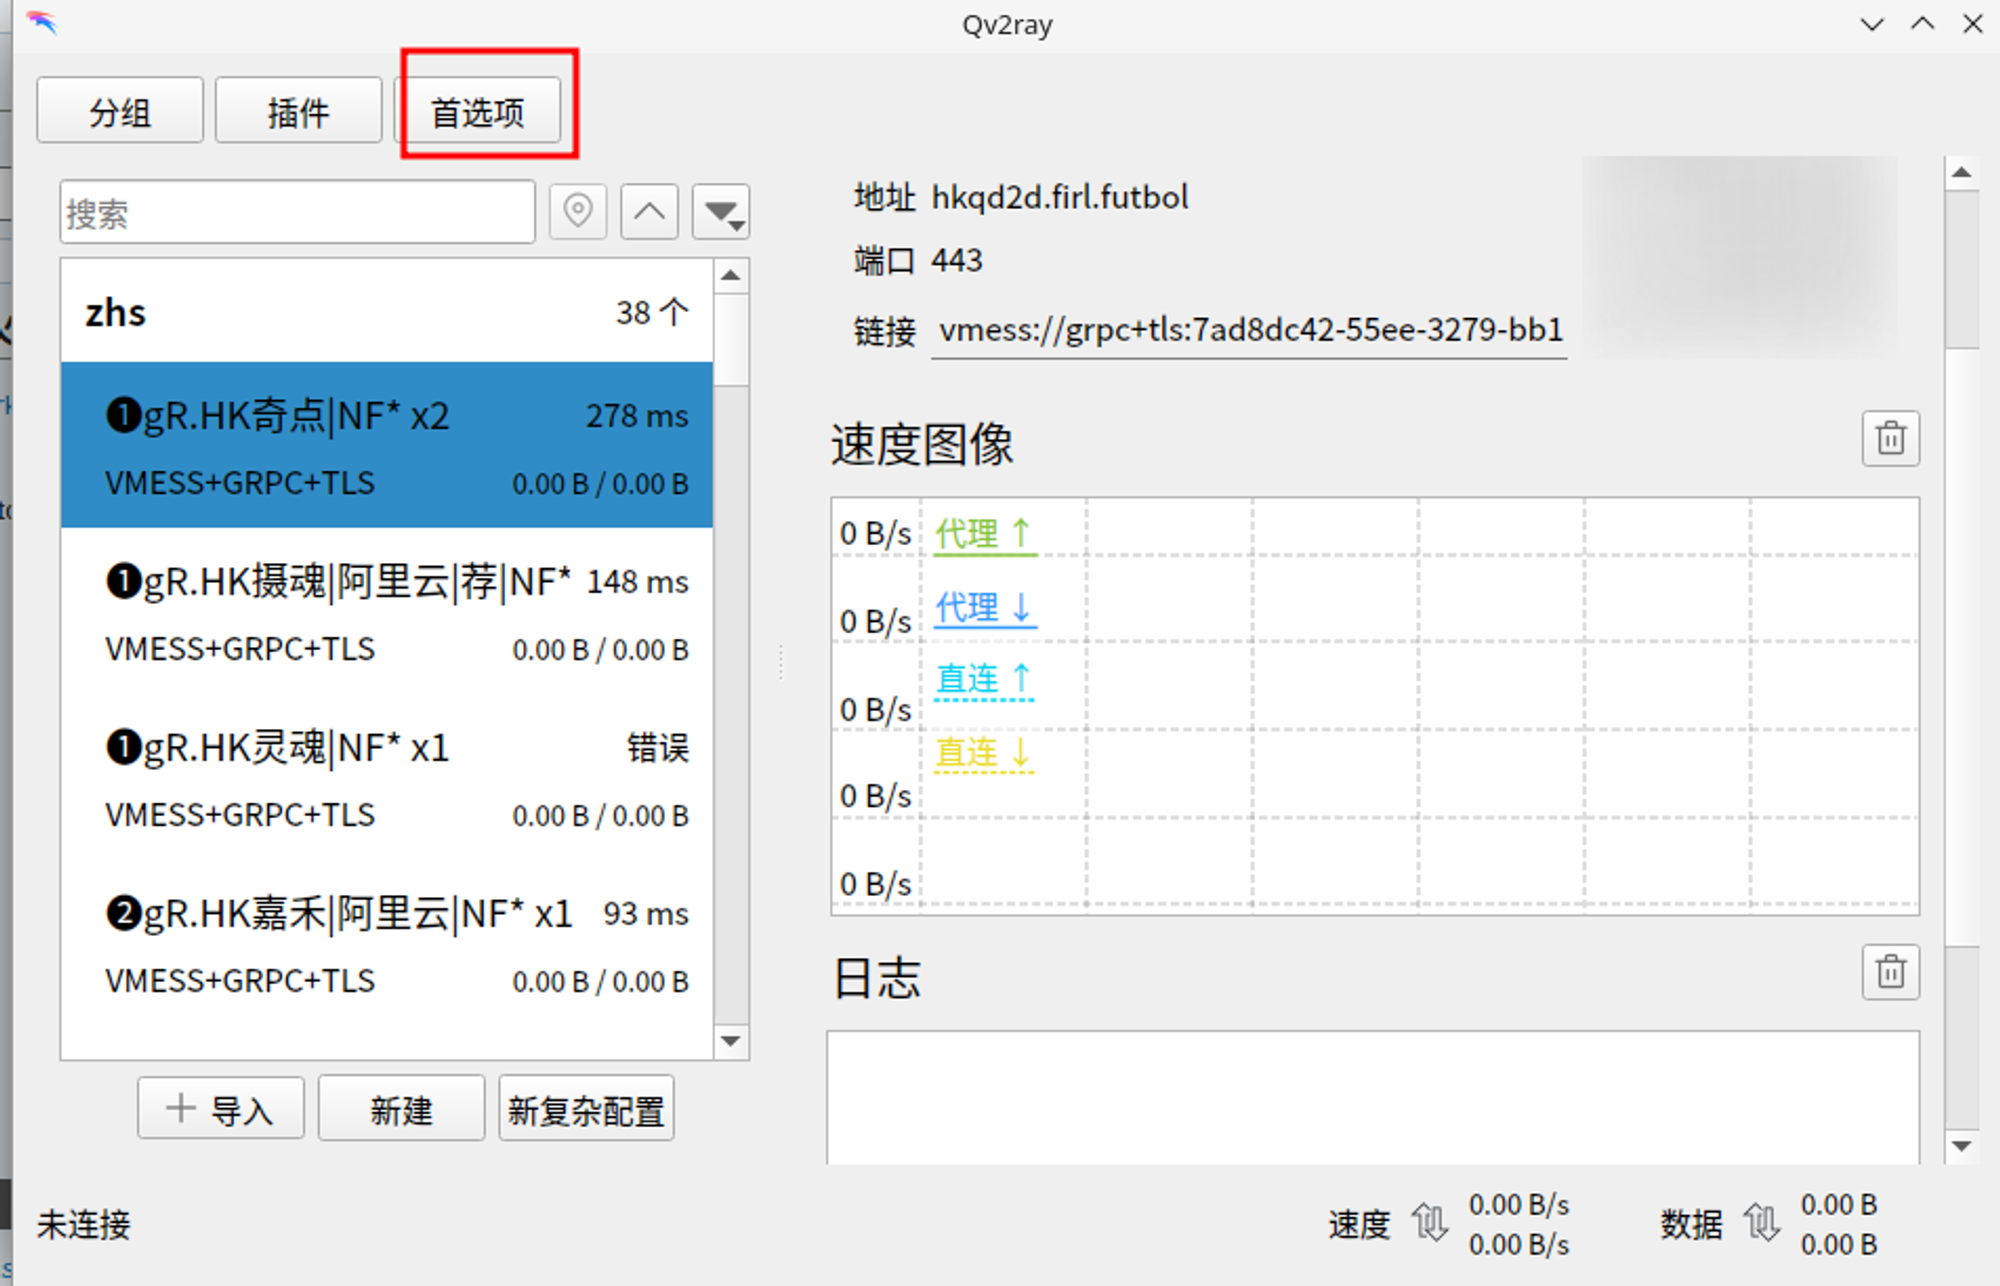The height and width of the screenshot is (1286, 2000).
Task: Toggle 代理 ↓ download legend in graph
Action: [x=984, y=607]
